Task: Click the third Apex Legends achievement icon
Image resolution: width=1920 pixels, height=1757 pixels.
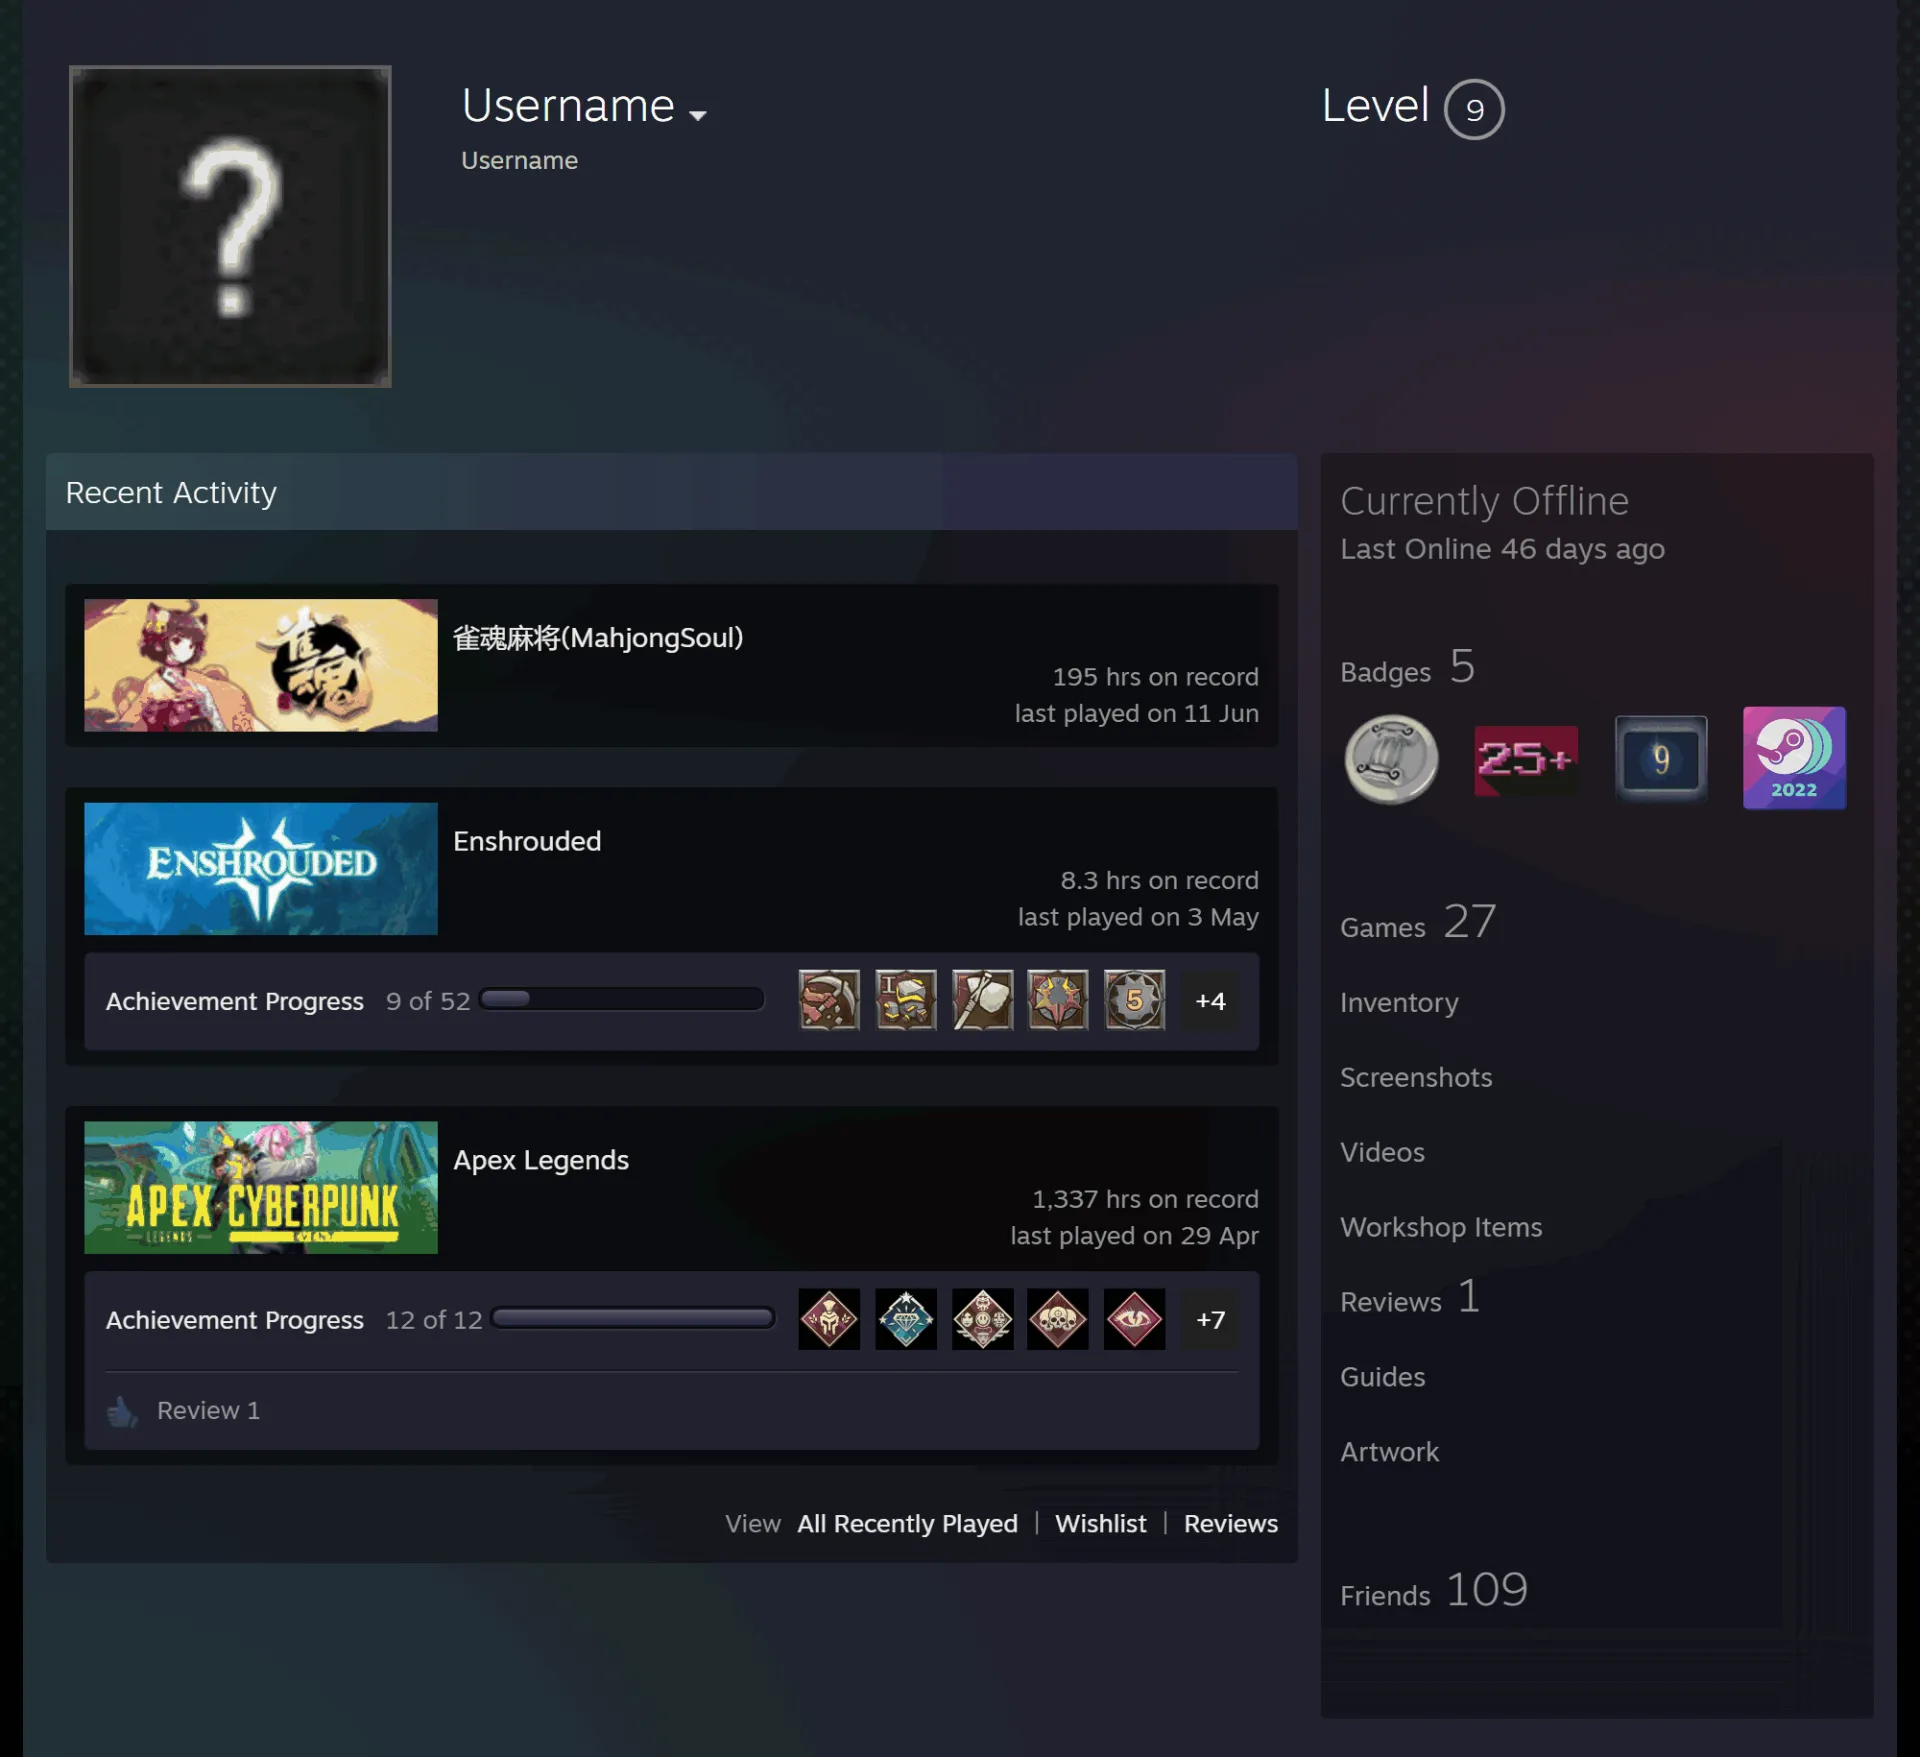Action: [x=982, y=1319]
